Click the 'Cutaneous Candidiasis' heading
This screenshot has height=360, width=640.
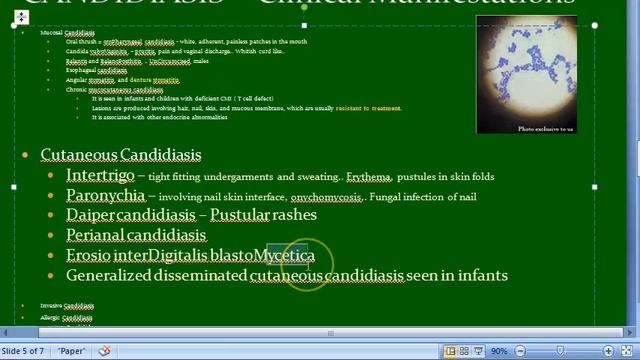coord(121,155)
